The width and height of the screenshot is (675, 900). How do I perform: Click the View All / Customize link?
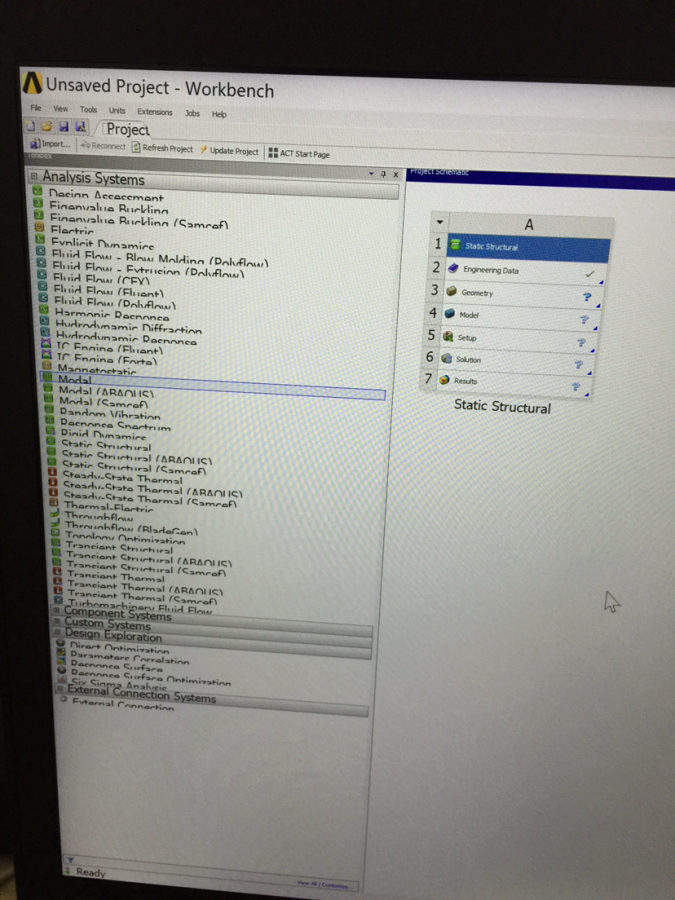[323, 885]
